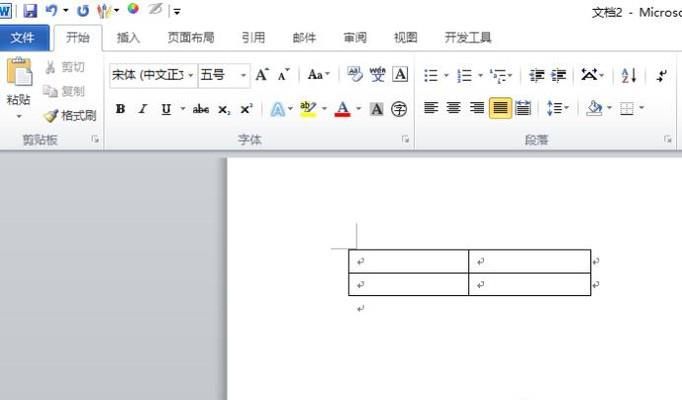
Task: Click the Shading paint bucket icon
Action: point(594,108)
